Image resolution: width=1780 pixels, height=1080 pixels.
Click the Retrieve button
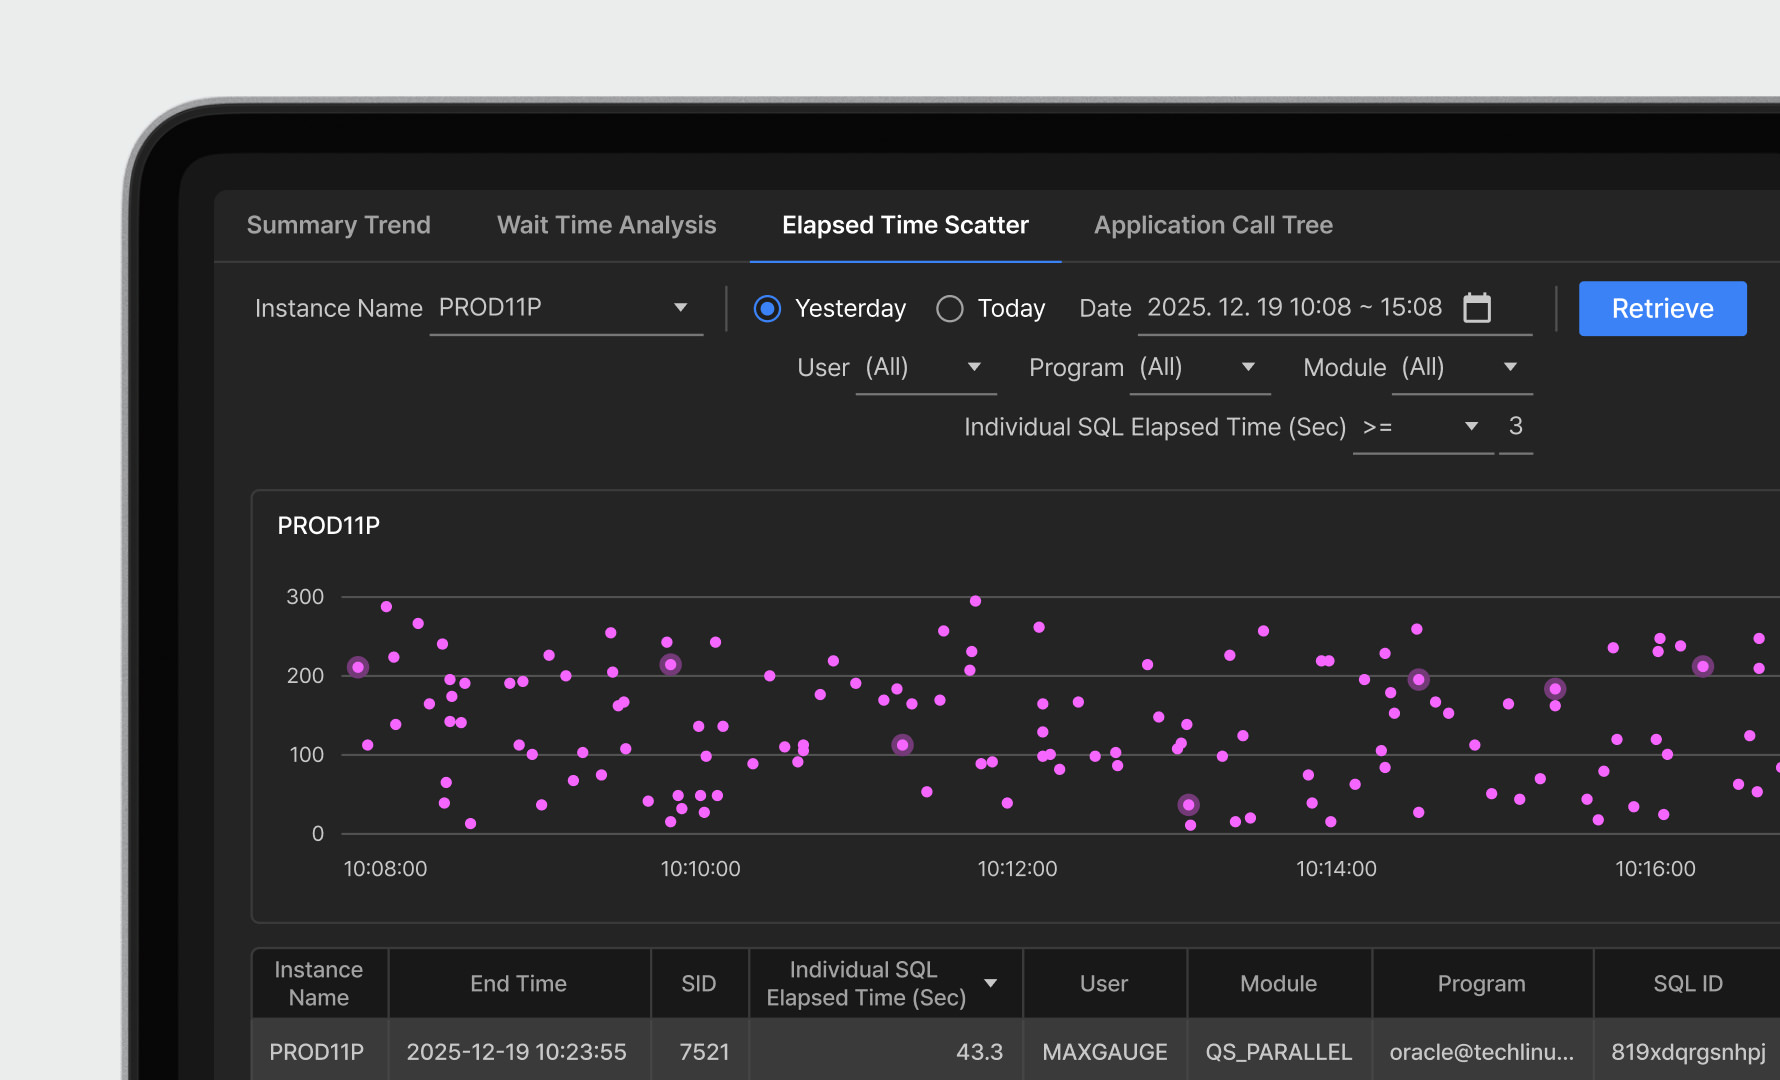coord(1662,308)
